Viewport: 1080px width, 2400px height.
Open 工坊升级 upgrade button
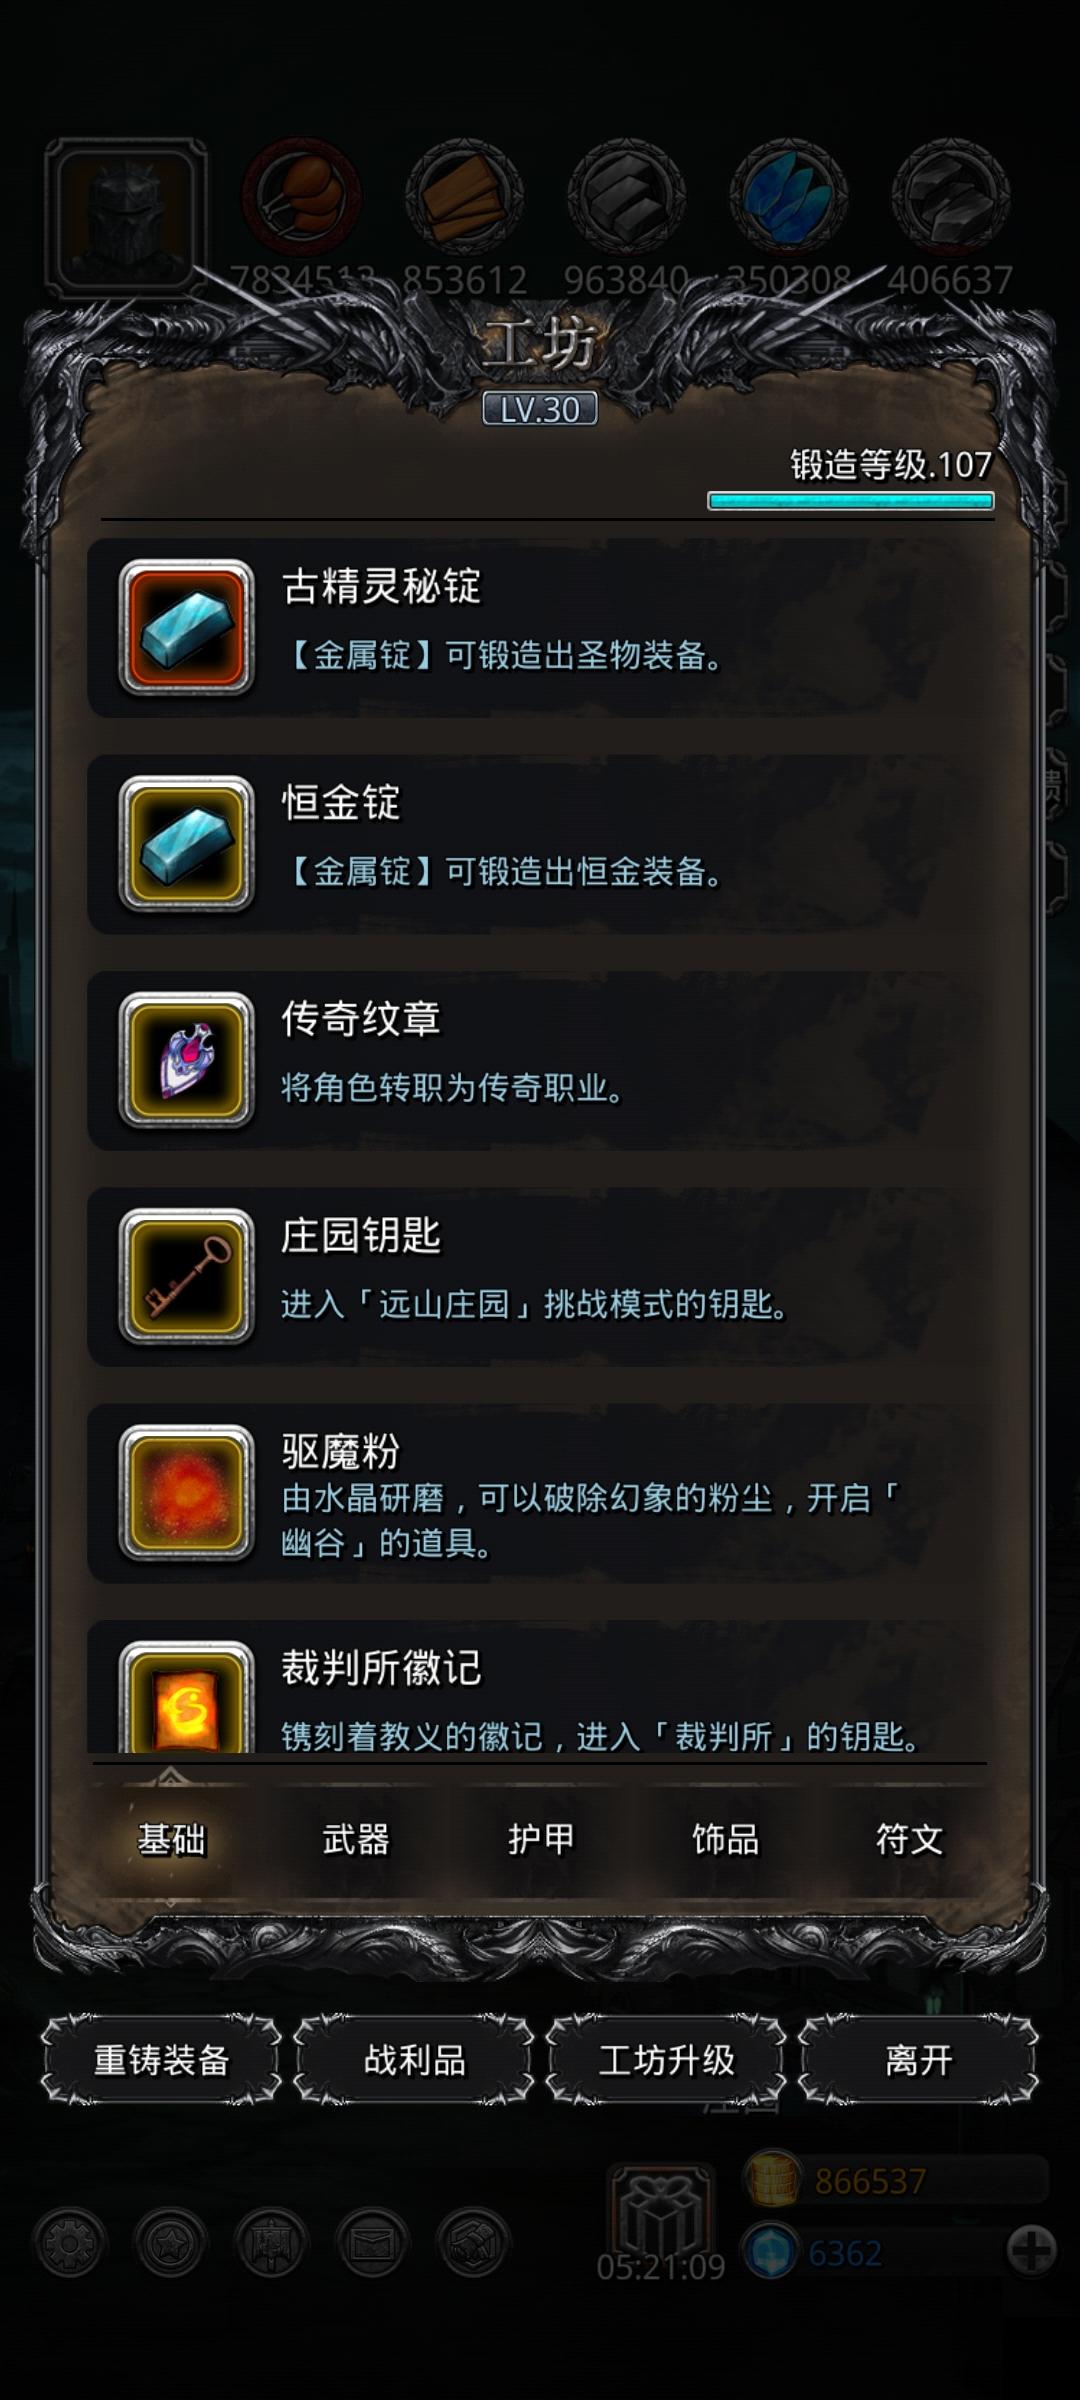666,2060
